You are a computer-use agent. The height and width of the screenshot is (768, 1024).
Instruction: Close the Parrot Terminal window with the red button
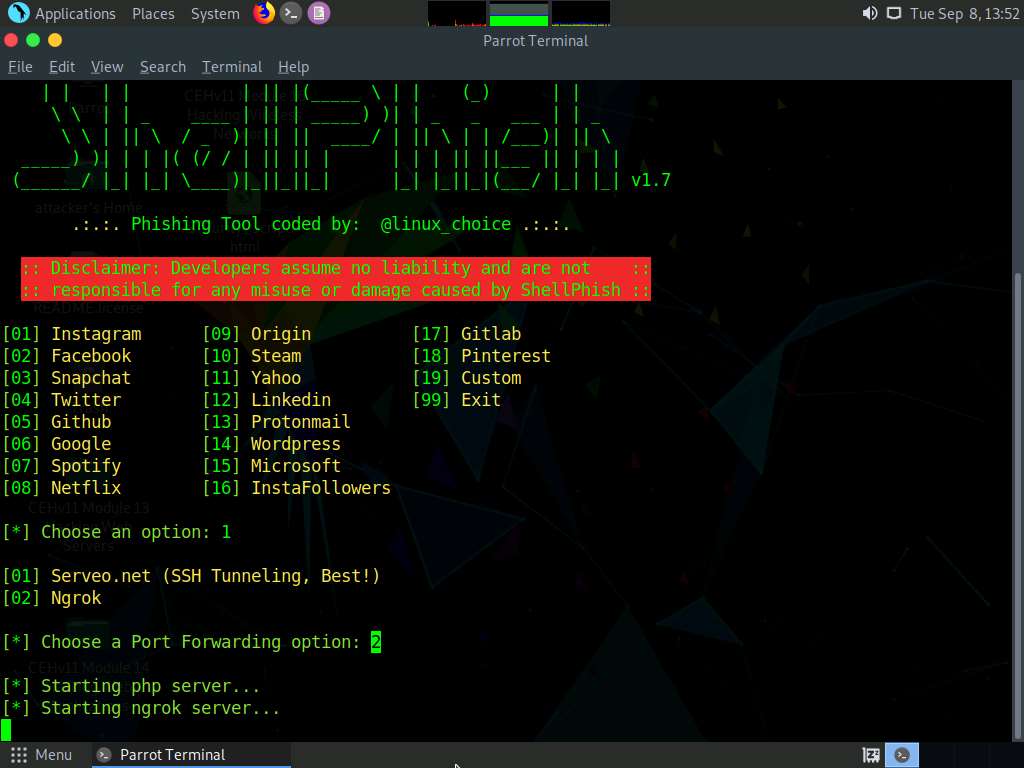(x=10, y=40)
